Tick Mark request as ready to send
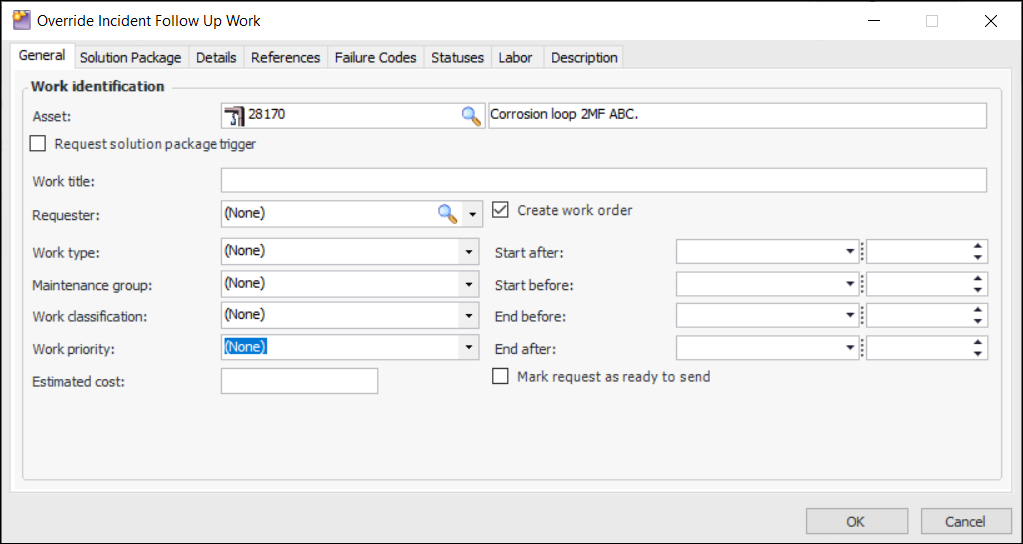 click(501, 377)
